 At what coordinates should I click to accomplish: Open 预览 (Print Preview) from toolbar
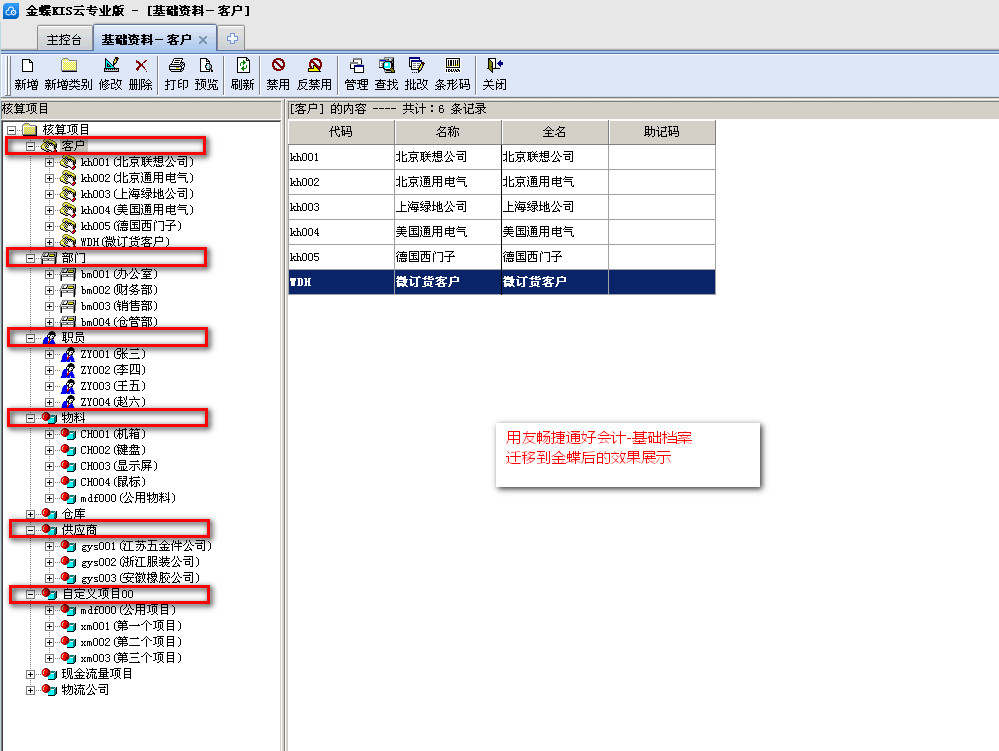[206, 66]
